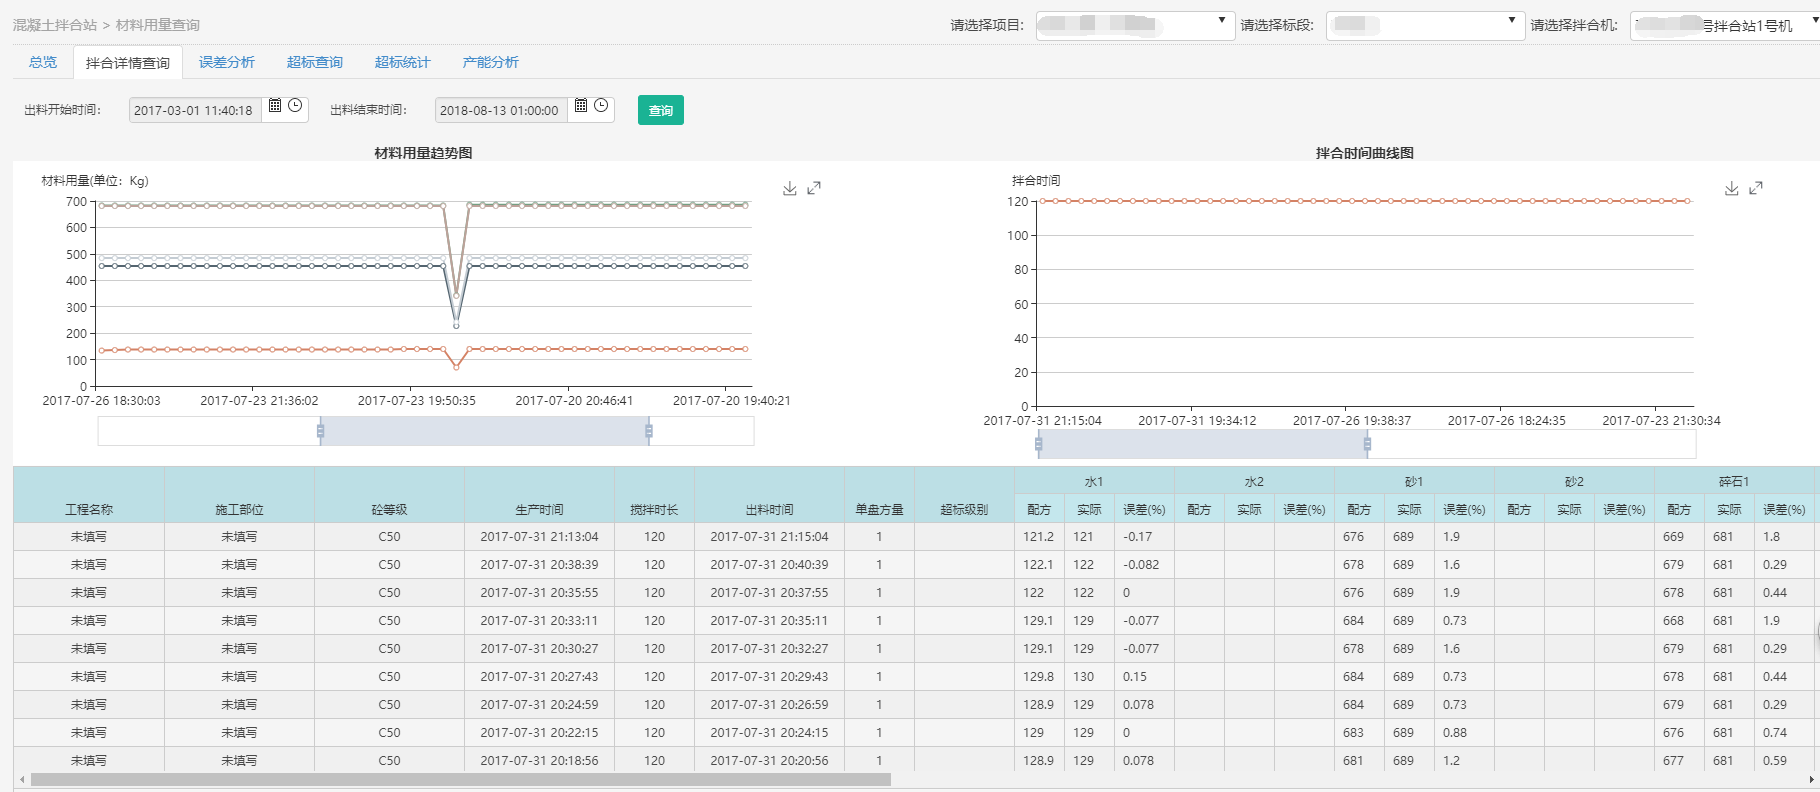This screenshot has width=1820, height=792.
Task: Select discharge time 2017-07-31 20:24:15 cell
Action: point(769,732)
